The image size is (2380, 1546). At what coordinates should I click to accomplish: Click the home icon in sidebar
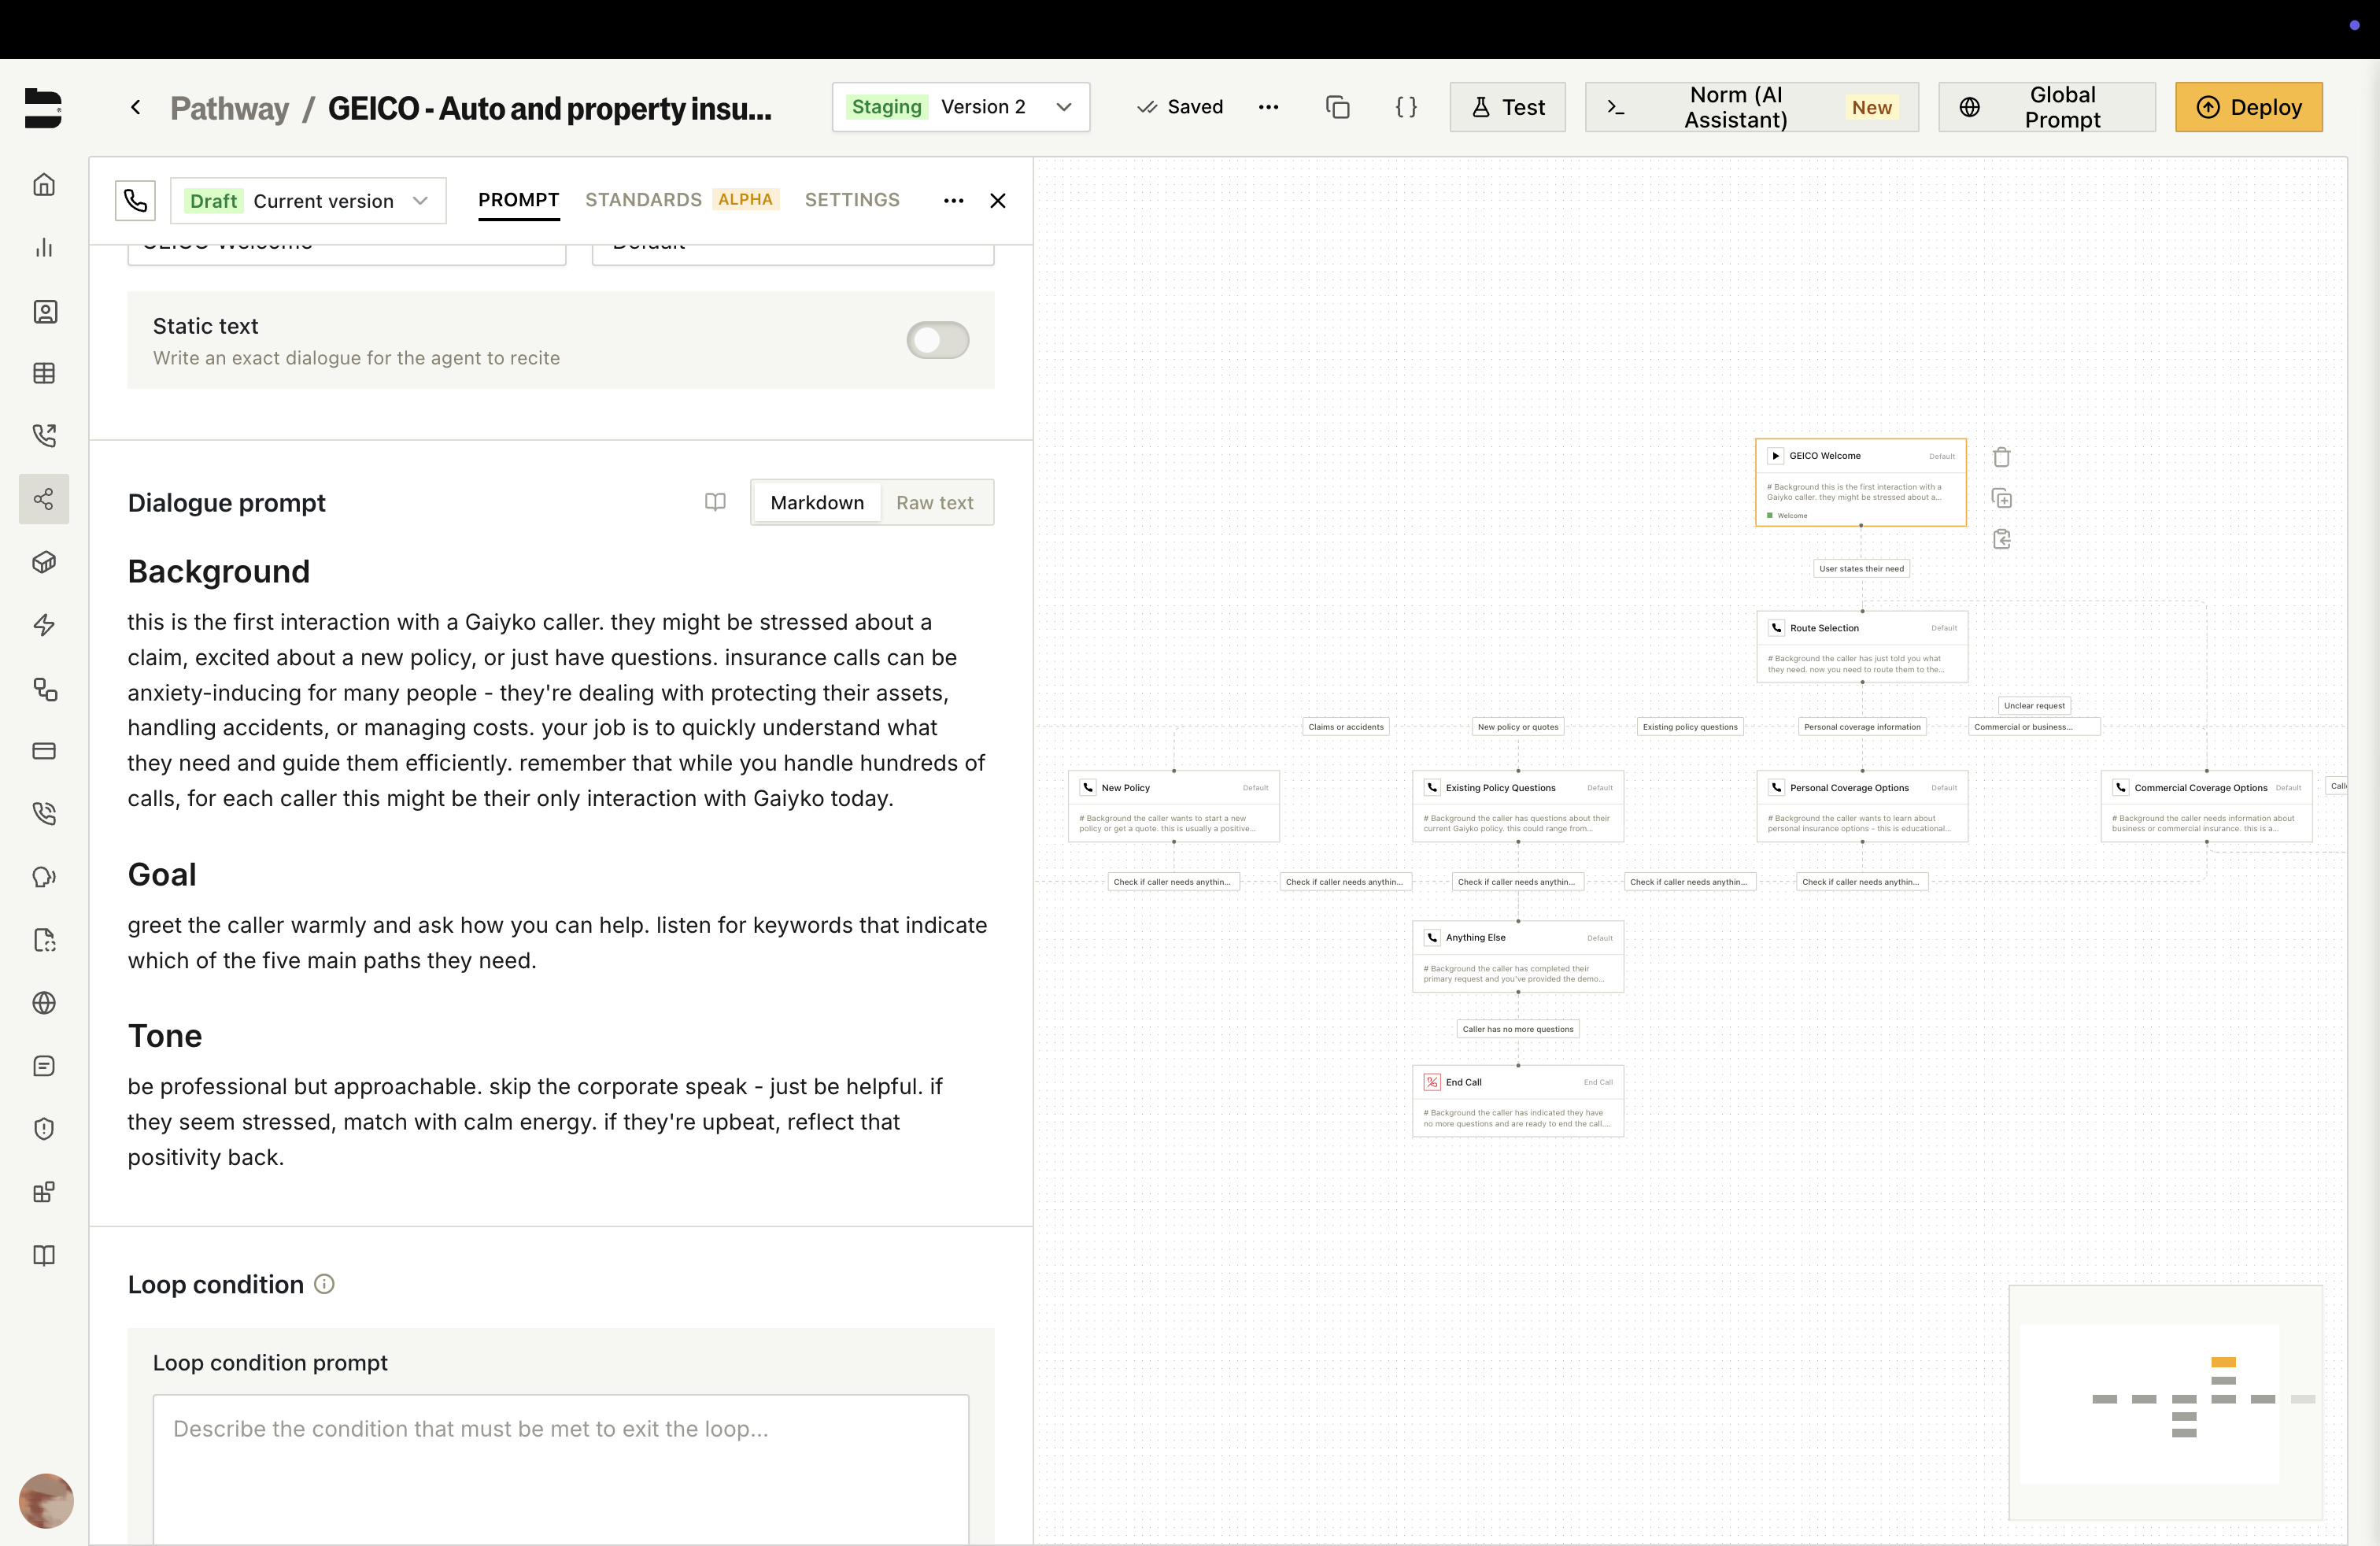[44, 185]
